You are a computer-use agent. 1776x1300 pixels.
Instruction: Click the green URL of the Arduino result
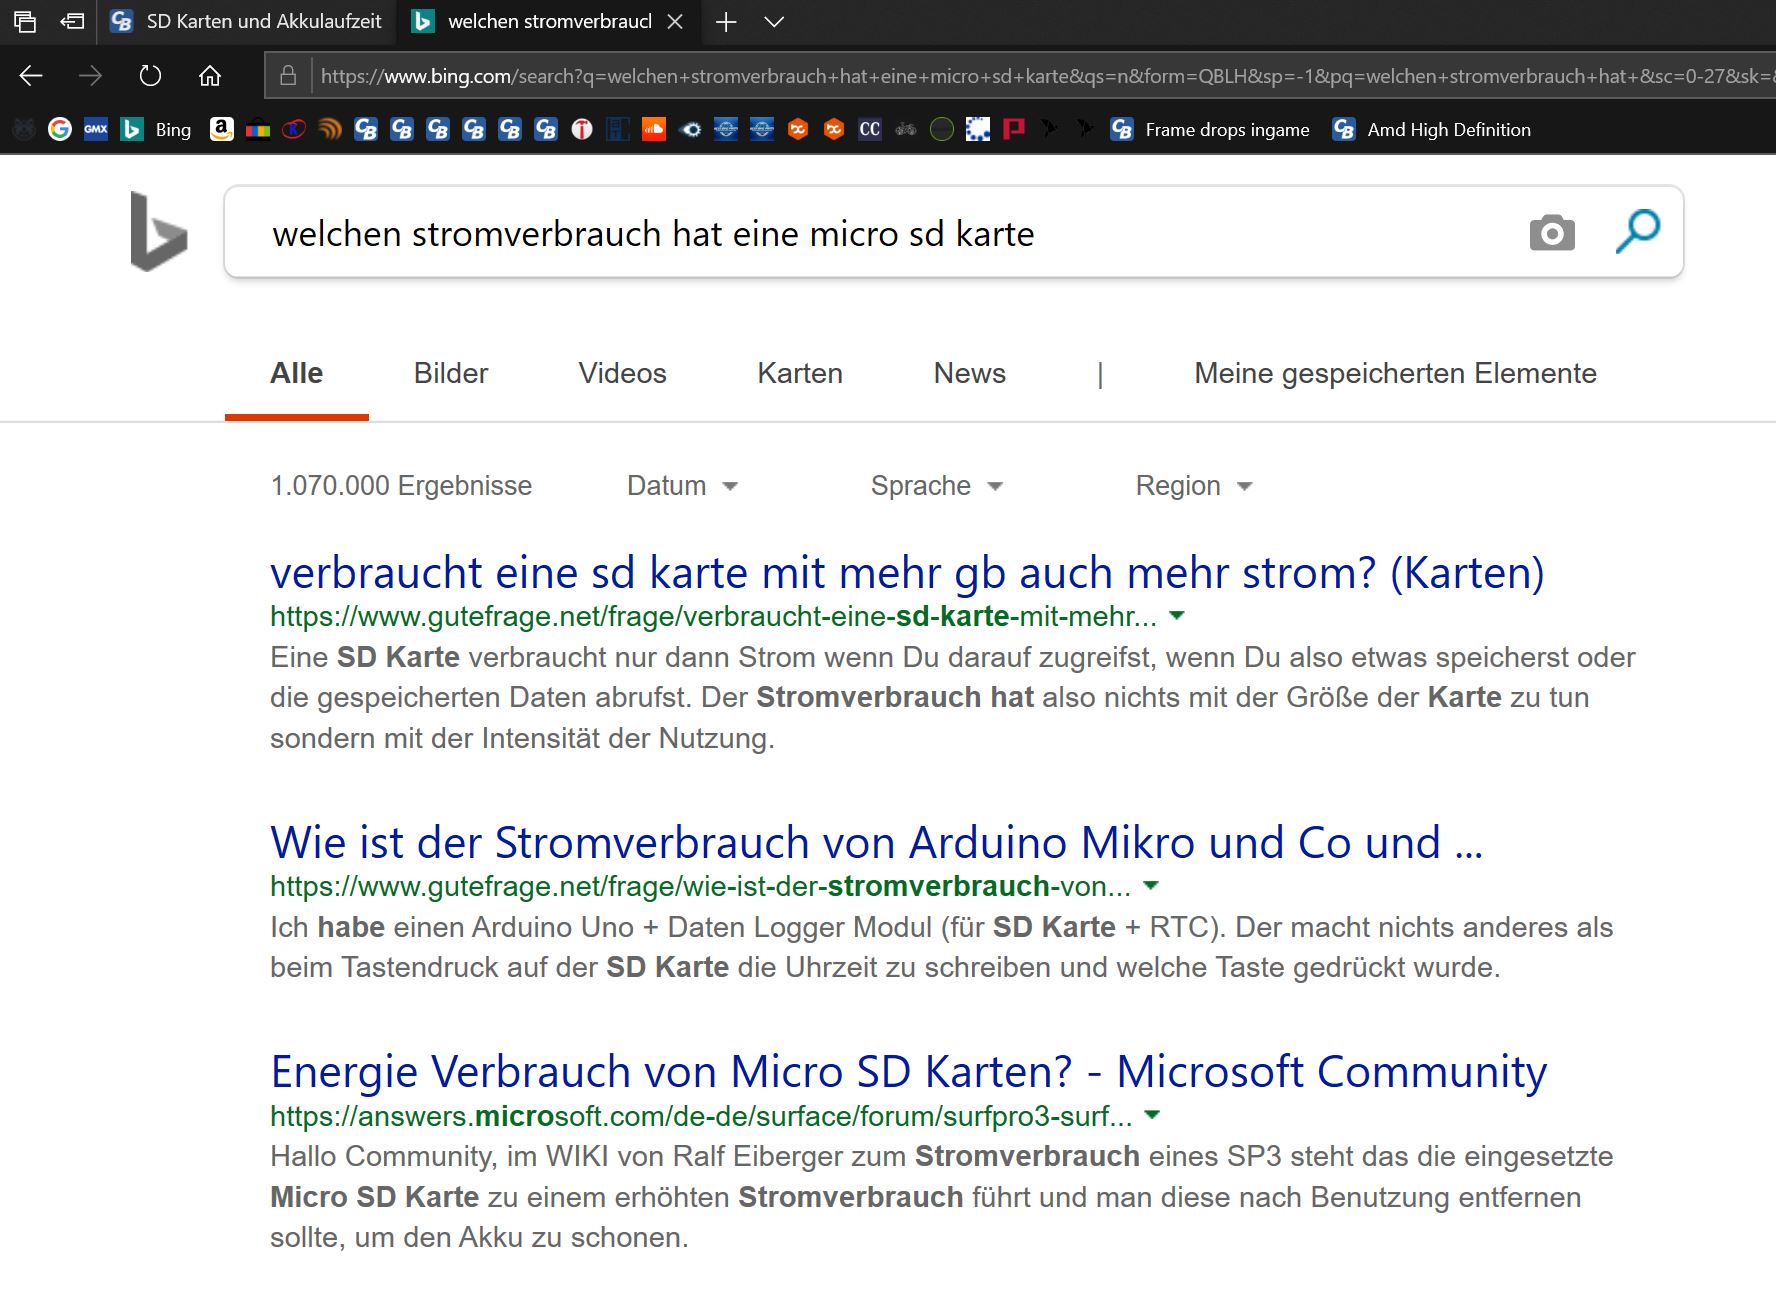pos(700,887)
